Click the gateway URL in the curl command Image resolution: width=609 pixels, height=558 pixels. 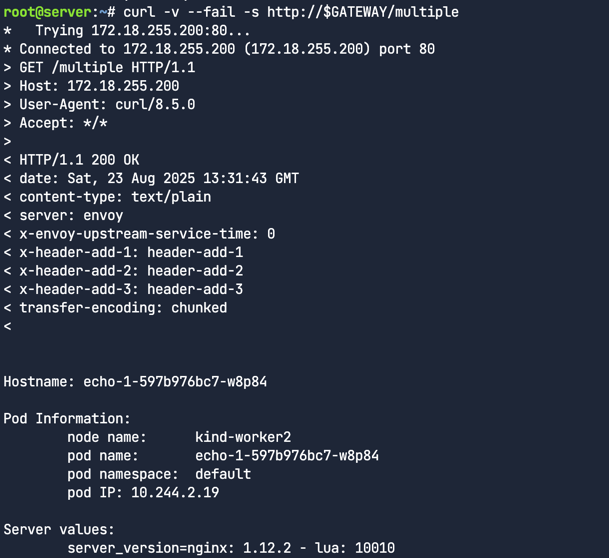point(362,12)
